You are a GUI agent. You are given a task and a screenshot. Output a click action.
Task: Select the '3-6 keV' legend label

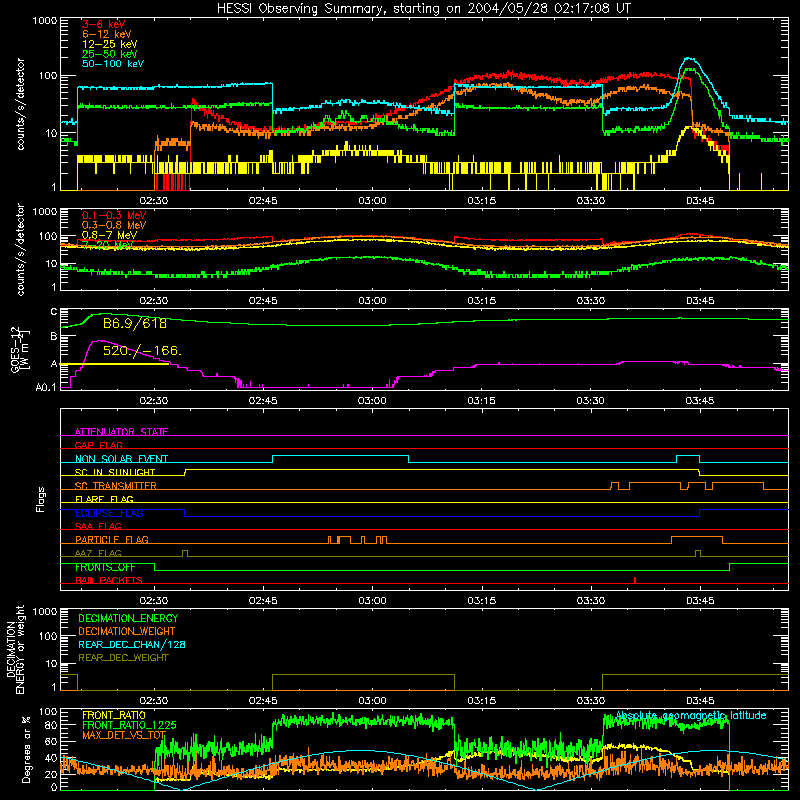pos(104,24)
